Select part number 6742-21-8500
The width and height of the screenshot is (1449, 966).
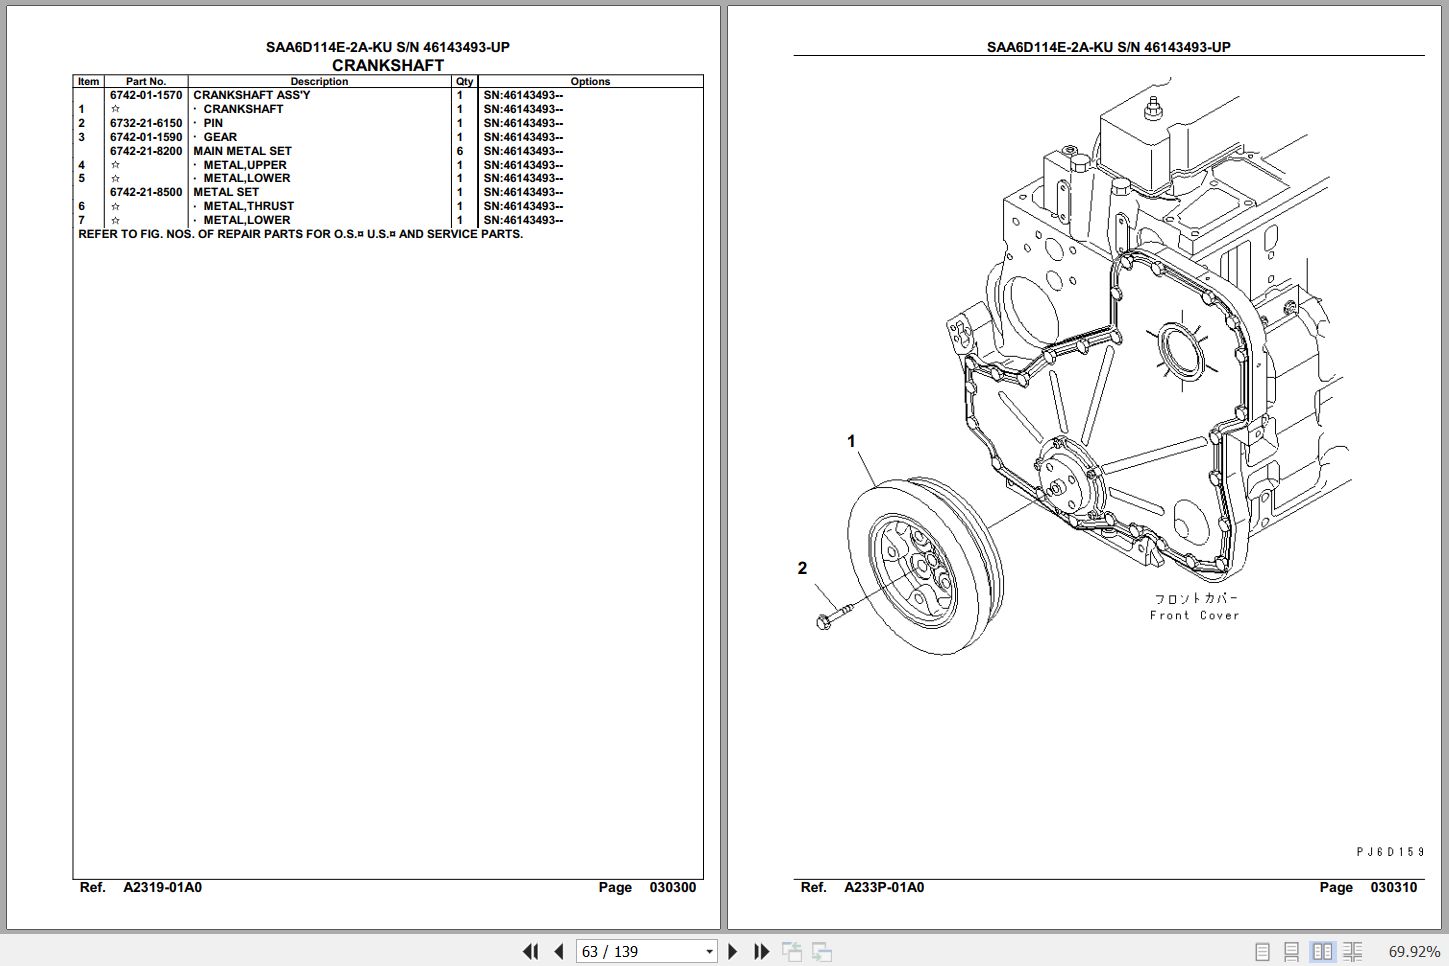tap(146, 192)
